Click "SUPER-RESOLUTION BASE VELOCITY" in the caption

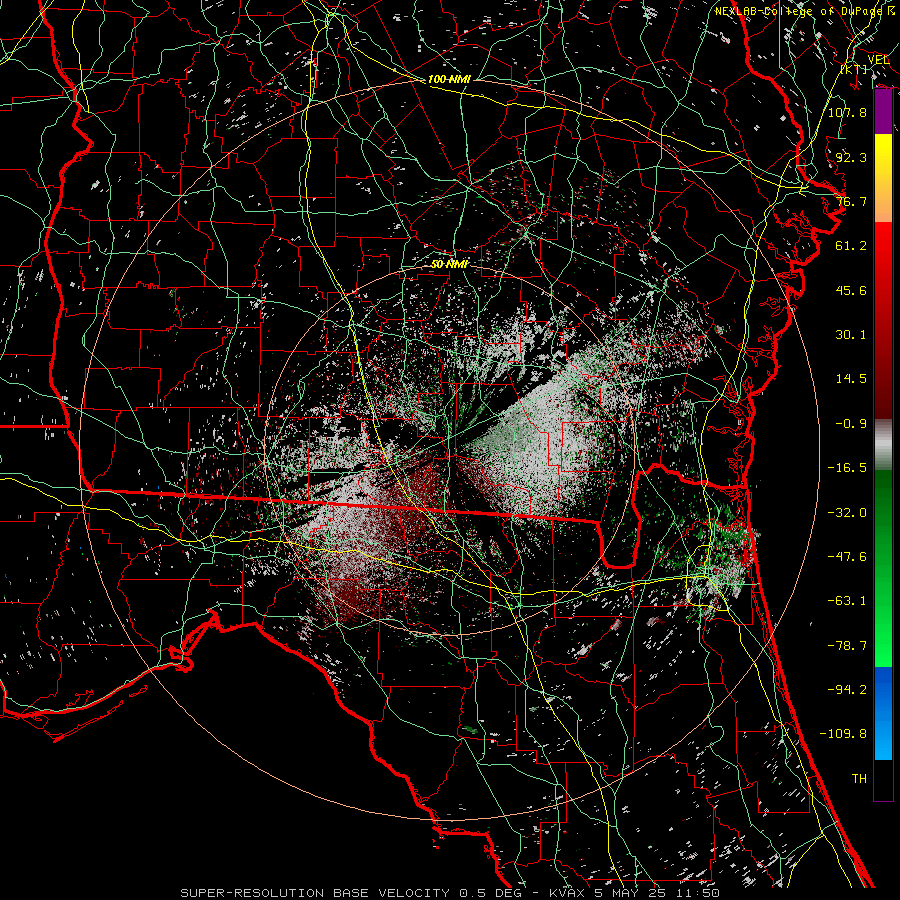[x=315, y=893]
